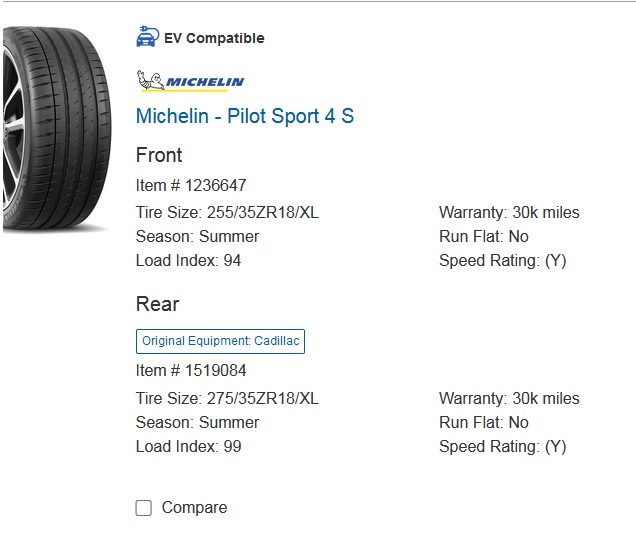Click the front Run Flat: No text
Viewport: 636px width, 539px height.
(x=484, y=236)
